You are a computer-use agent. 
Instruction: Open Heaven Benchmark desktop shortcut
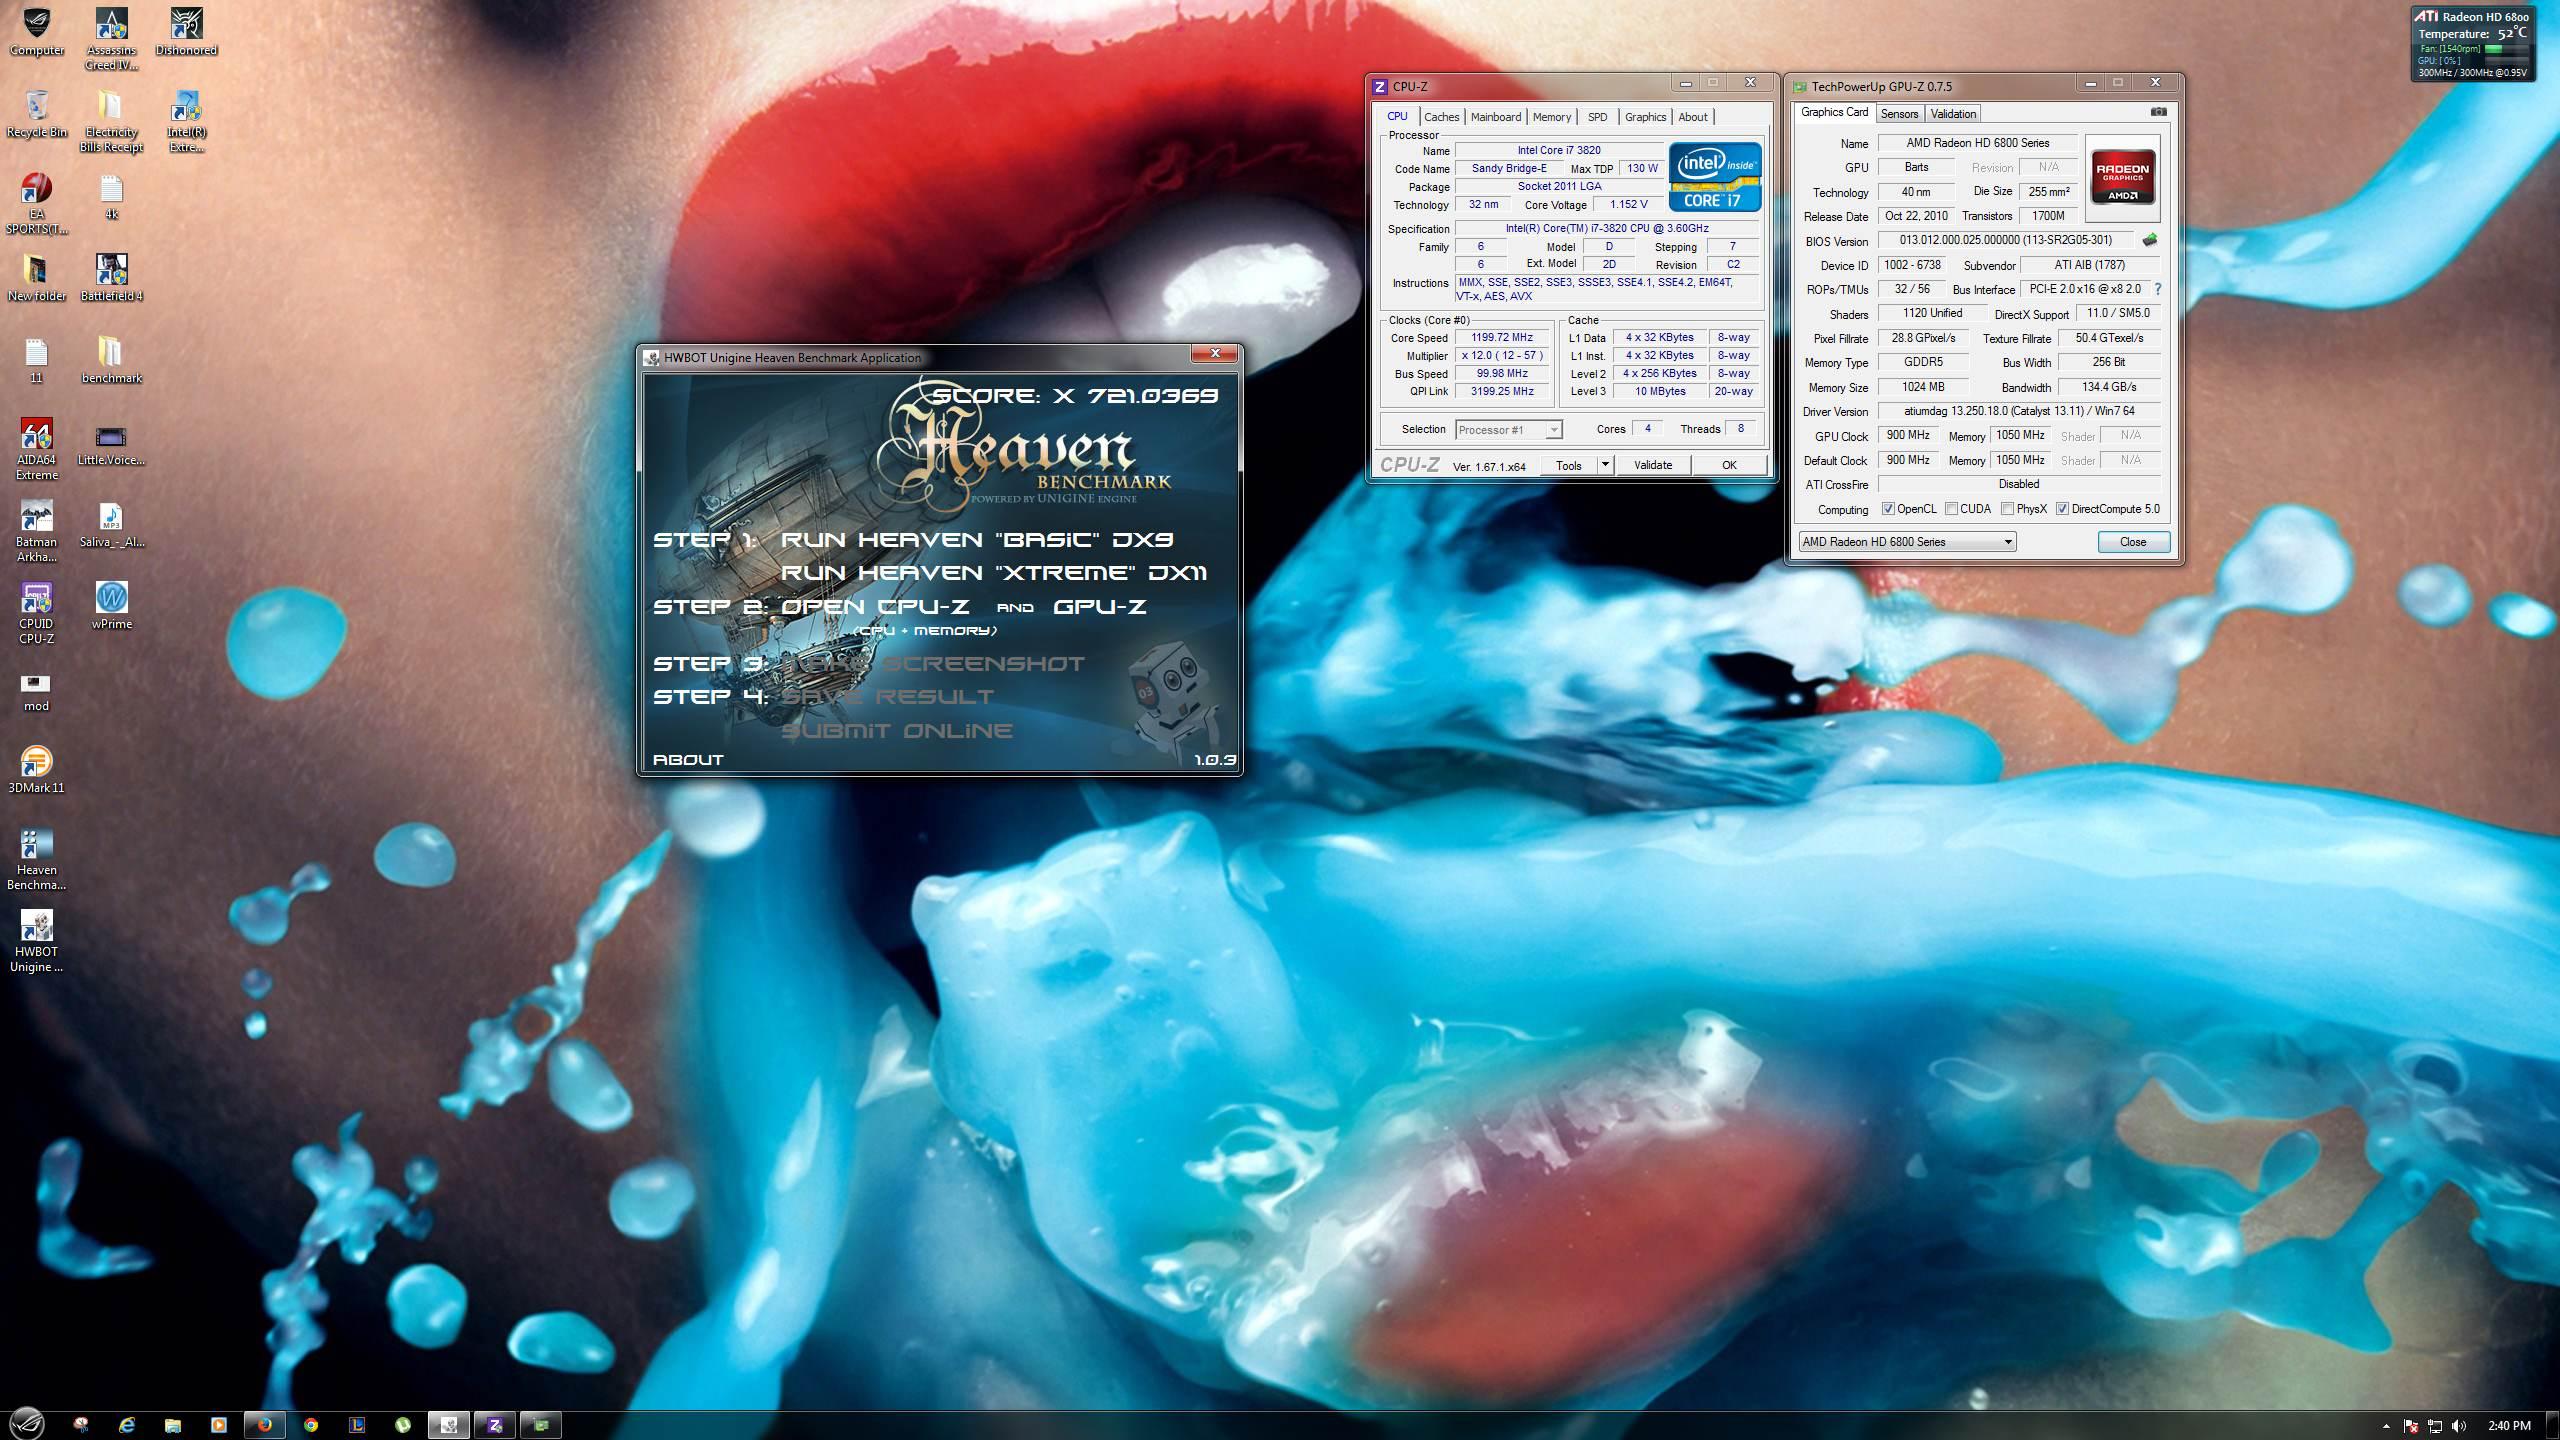(37, 860)
